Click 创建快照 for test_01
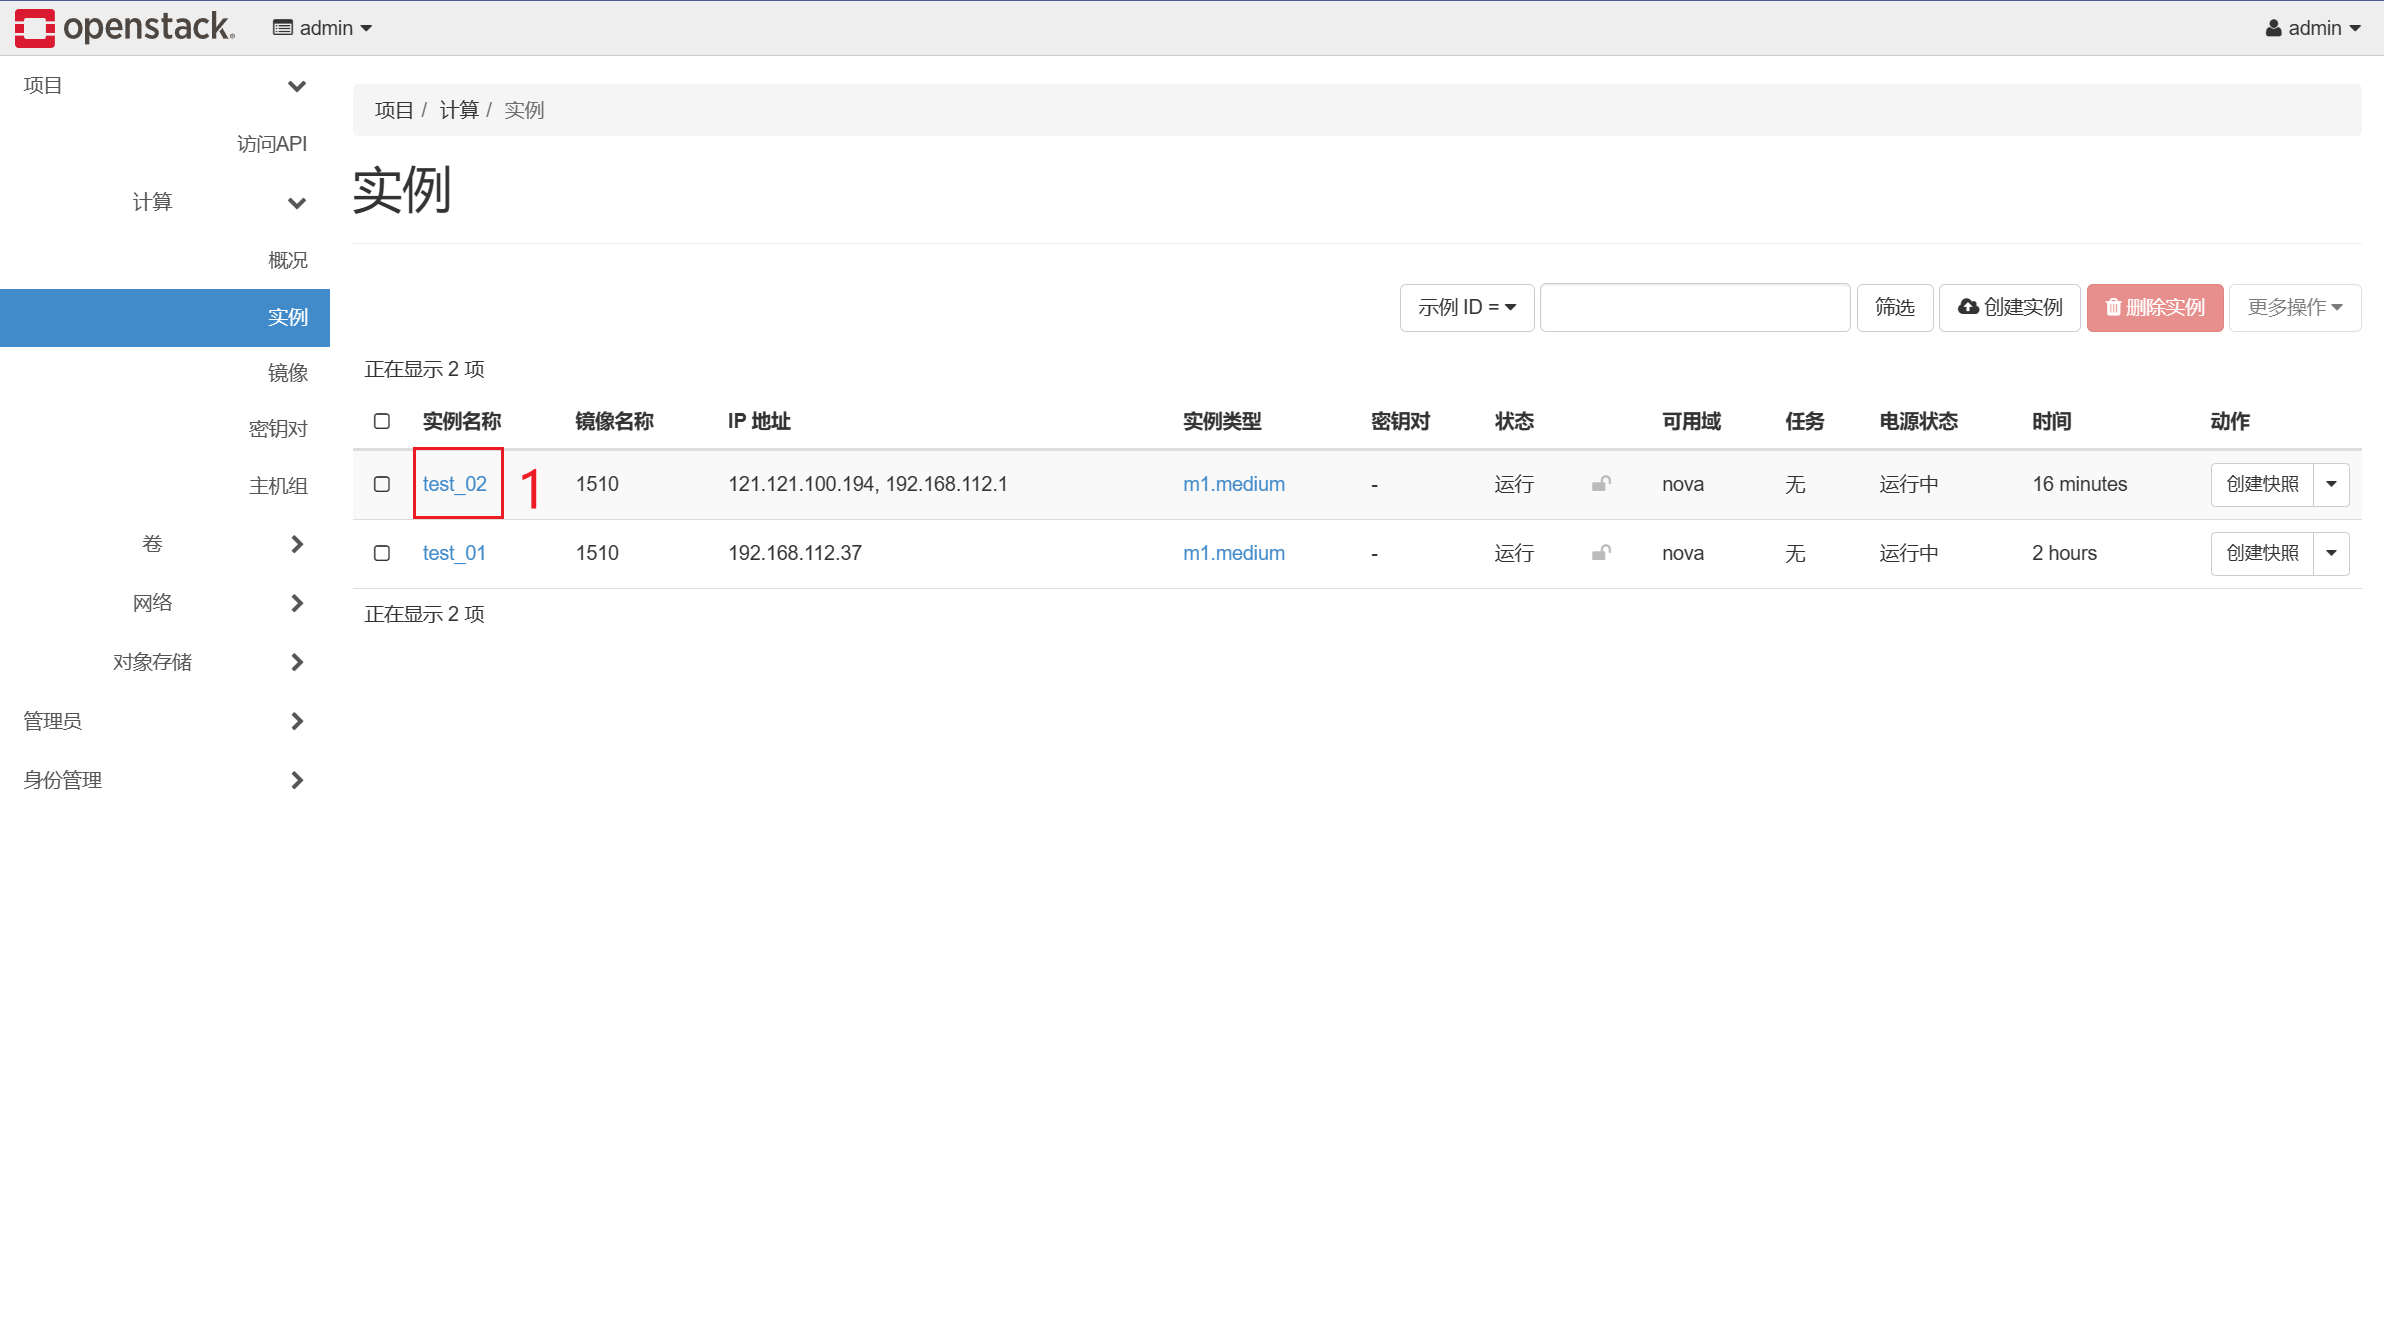 tap(2262, 553)
